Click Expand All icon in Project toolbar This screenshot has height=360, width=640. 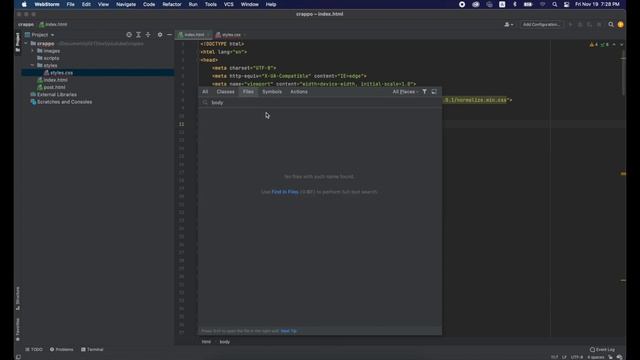(138, 35)
